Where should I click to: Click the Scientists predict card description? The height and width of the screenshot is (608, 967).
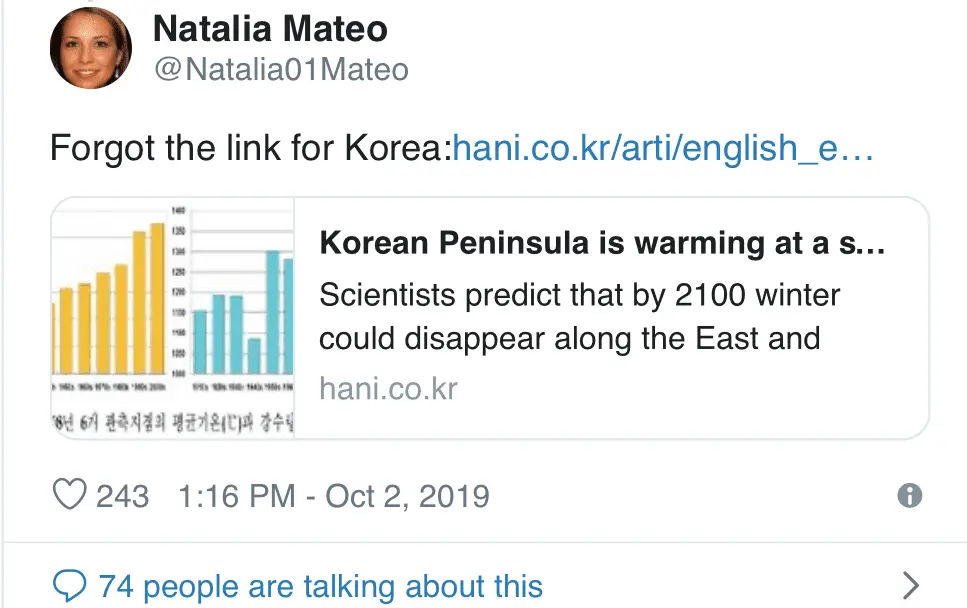click(x=580, y=317)
